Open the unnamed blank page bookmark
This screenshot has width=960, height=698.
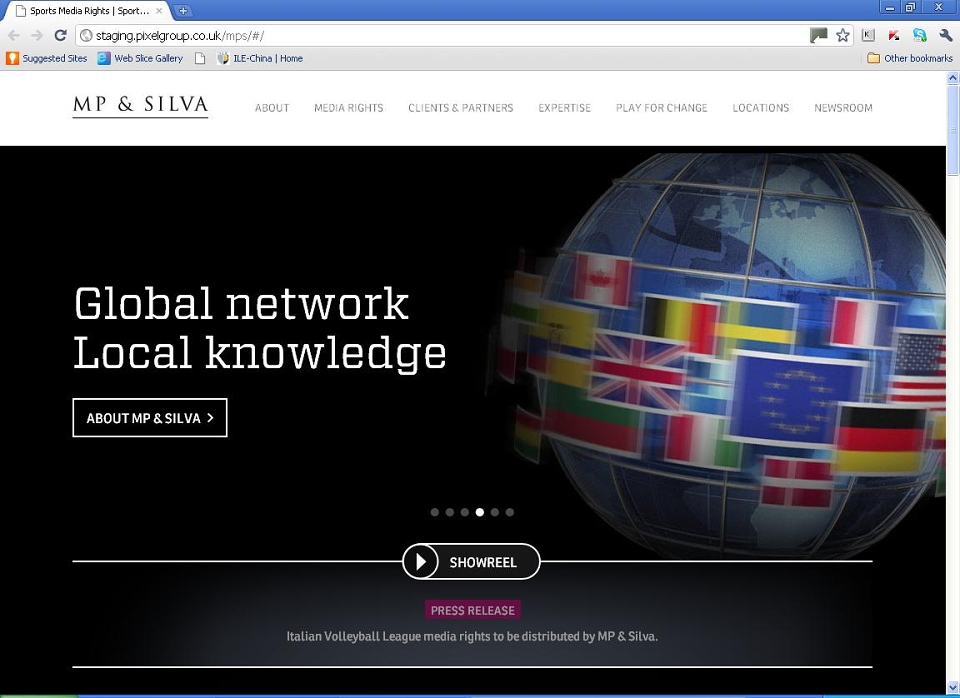pos(200,58)
